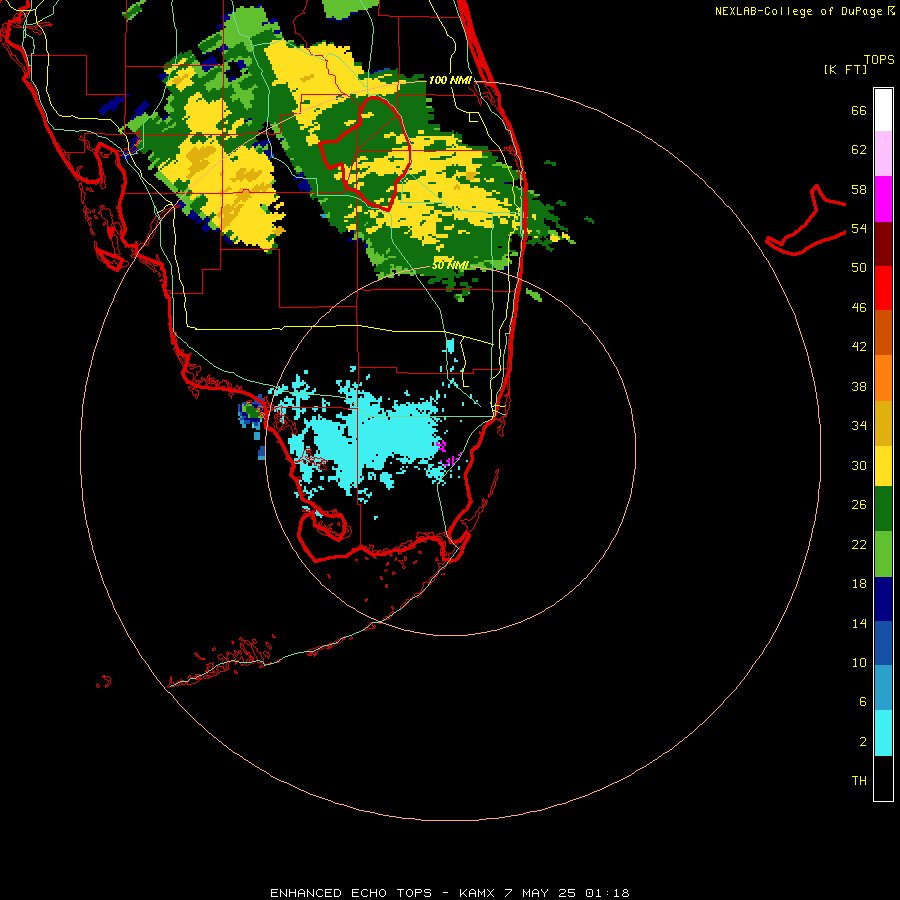The image size is (900, 900).
Task: Click the Bahamas island outline on right
Action: [x=806, y=220]
